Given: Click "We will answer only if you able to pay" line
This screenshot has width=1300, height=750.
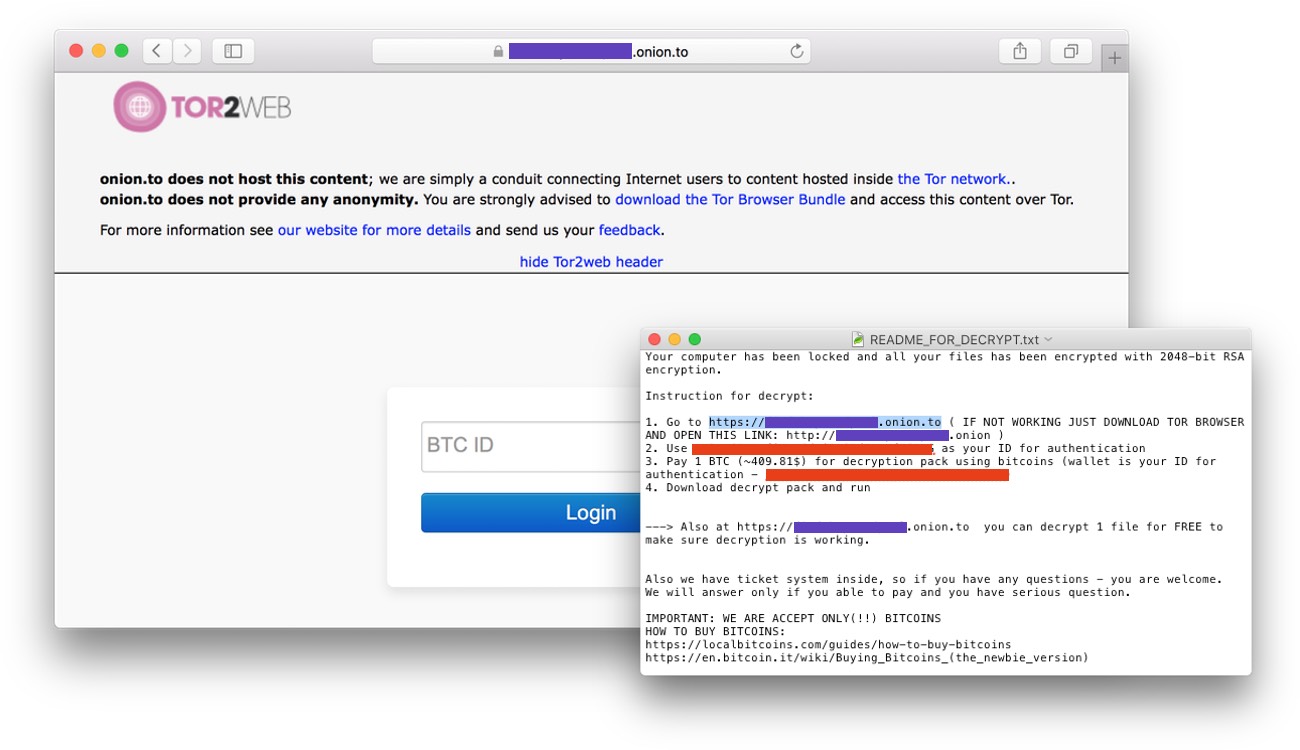Looking at the screenshot, I should (888, 592).
